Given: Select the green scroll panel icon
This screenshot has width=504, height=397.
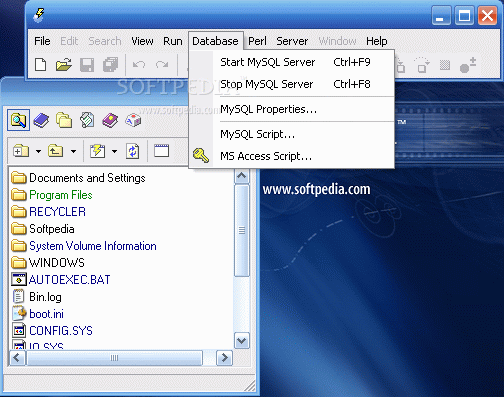Looking at the screenshot, I should 87,120.
